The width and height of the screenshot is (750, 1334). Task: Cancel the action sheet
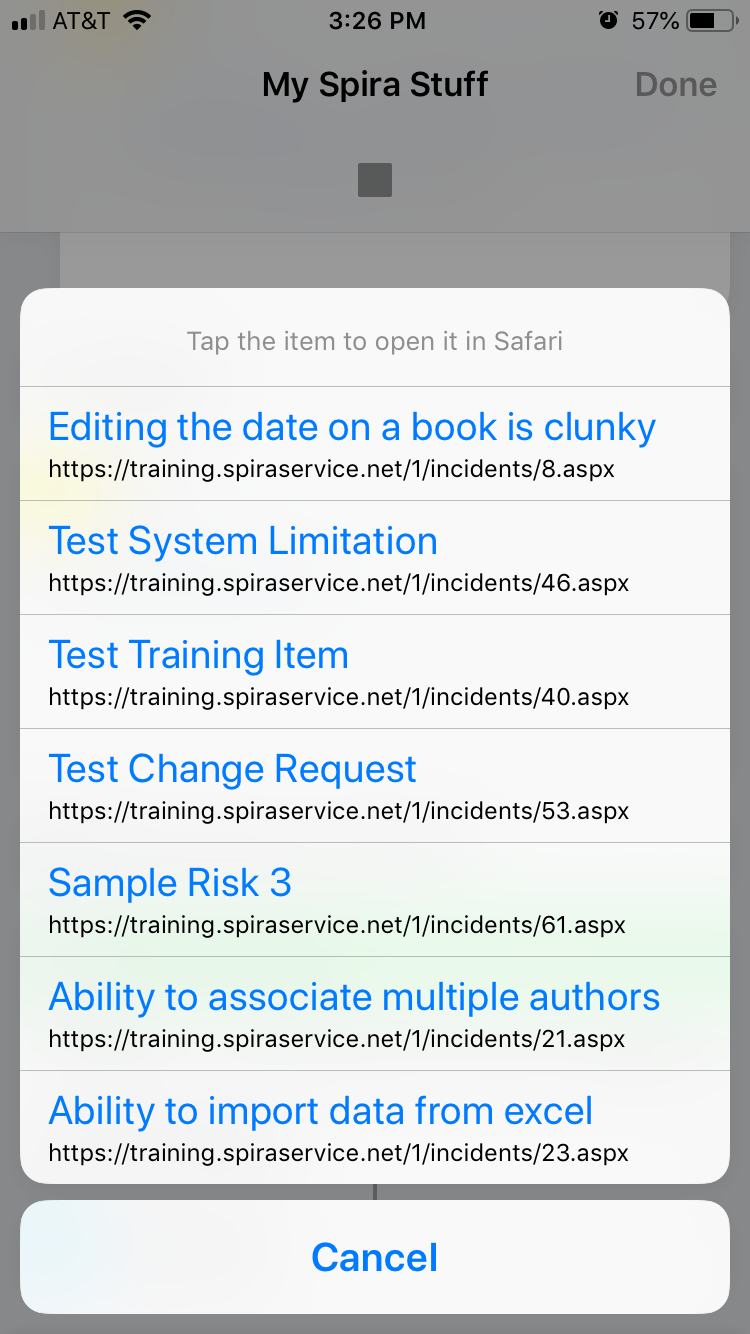pos(375,1257)
